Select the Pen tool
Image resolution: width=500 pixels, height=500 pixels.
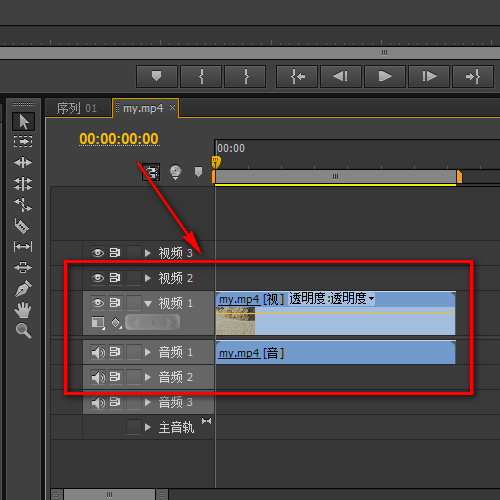coord(23,289)
